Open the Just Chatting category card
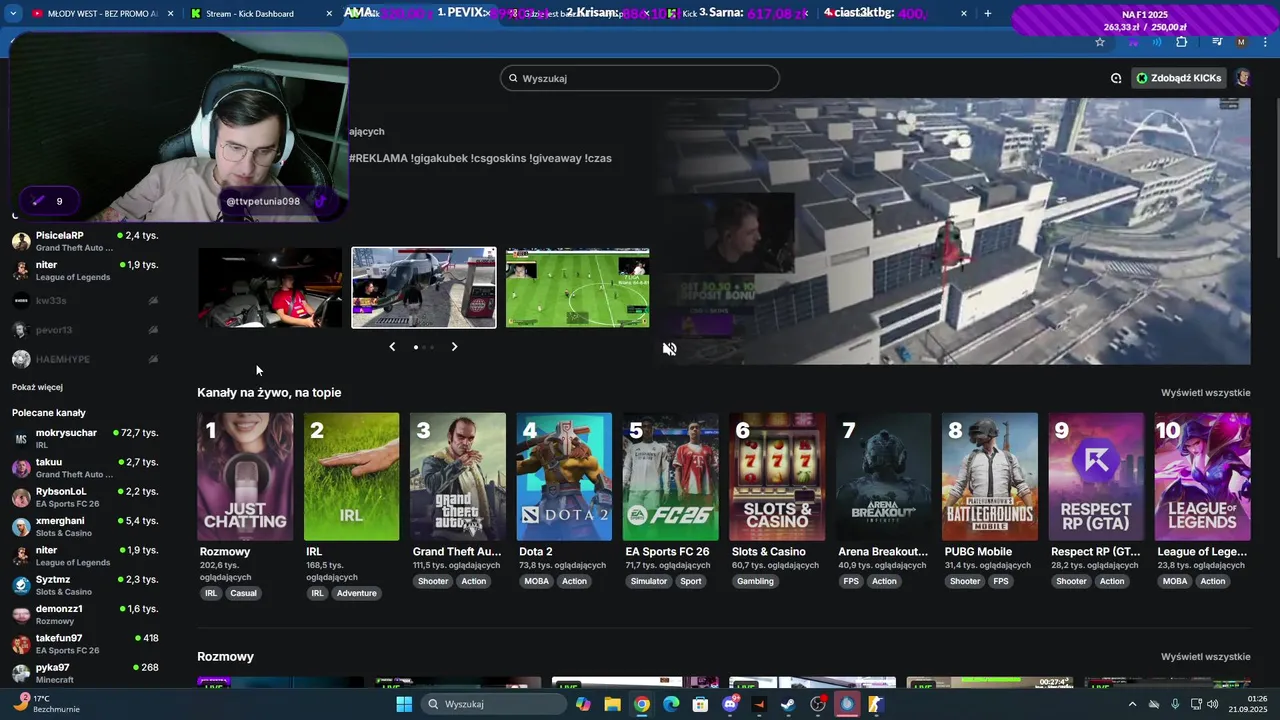This screenshot has height=720, width=1280. tap(245, 477)
